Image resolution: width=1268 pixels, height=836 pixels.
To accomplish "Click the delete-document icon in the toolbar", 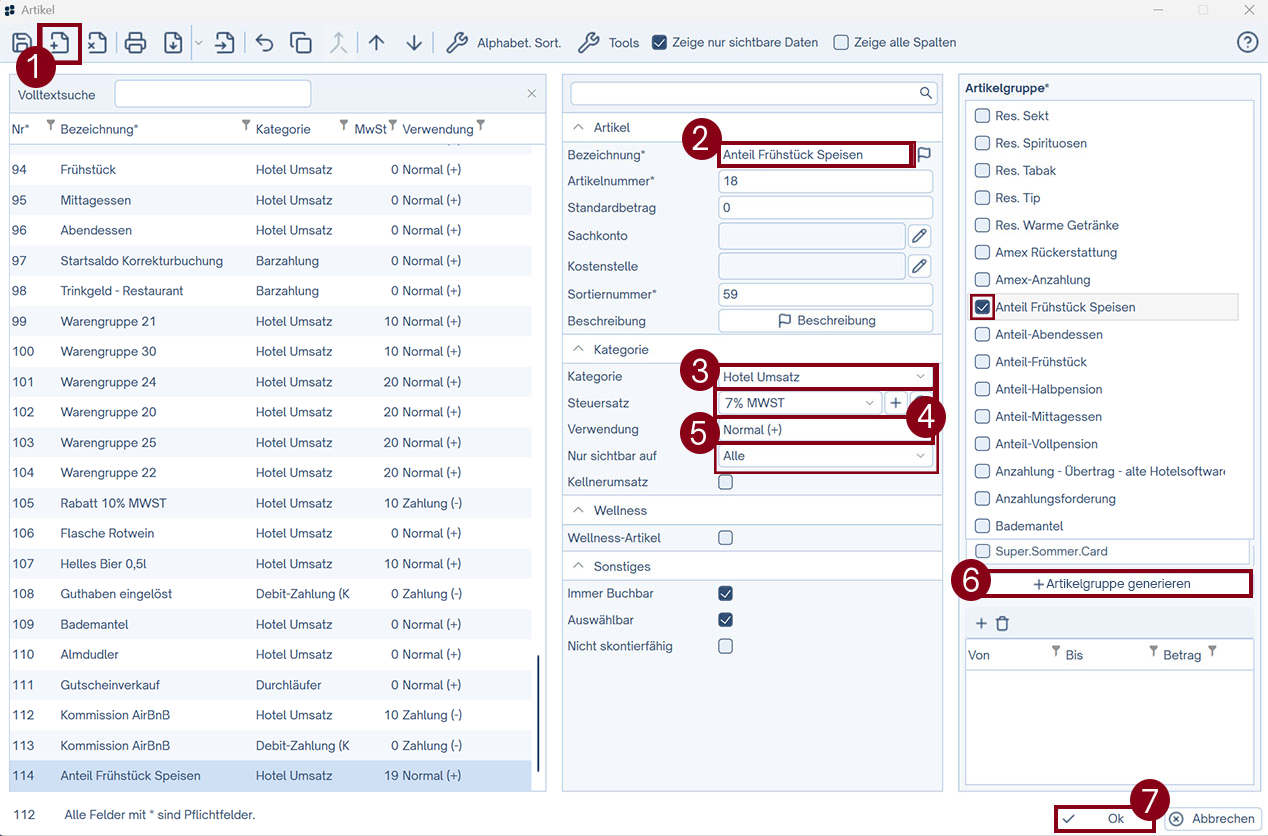I will [96, 43].
